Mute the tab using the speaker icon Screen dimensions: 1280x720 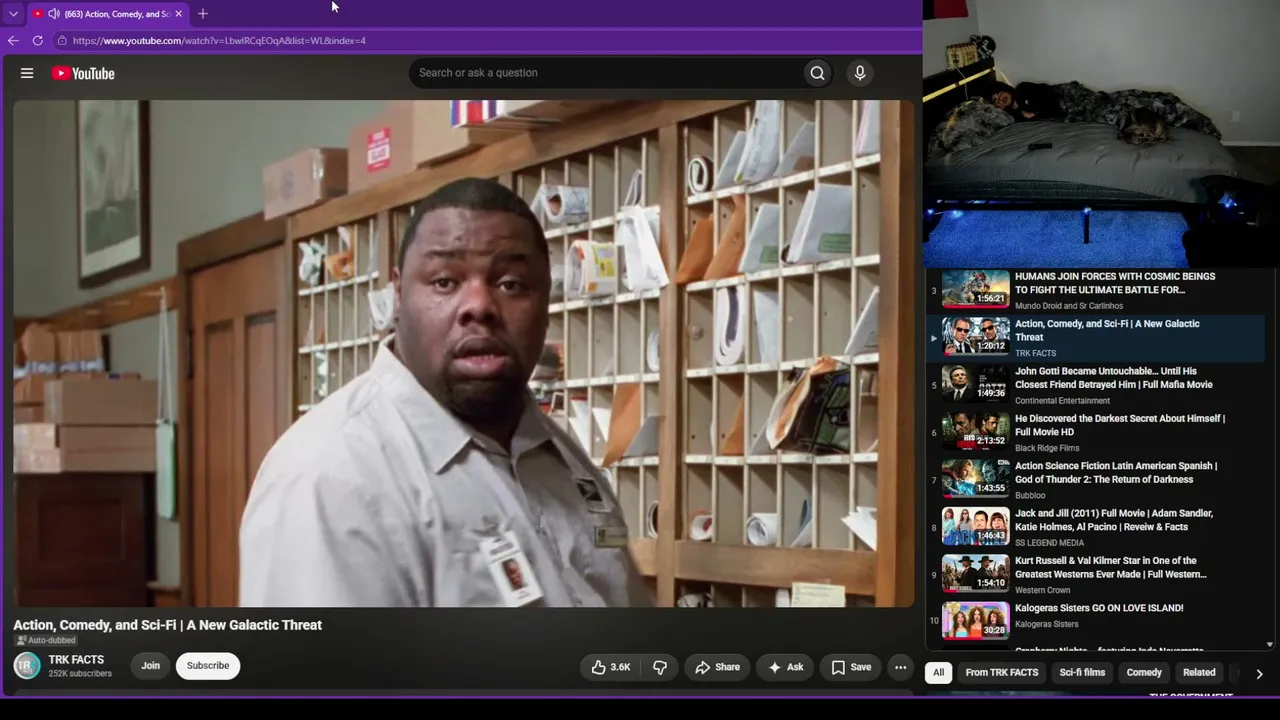(x=53, y=14)
